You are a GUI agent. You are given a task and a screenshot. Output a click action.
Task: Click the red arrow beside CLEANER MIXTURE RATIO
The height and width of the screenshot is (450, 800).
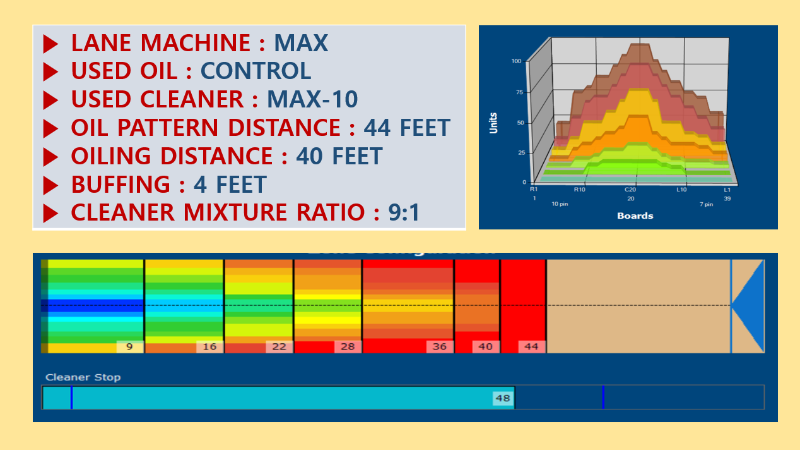(50, 213)
